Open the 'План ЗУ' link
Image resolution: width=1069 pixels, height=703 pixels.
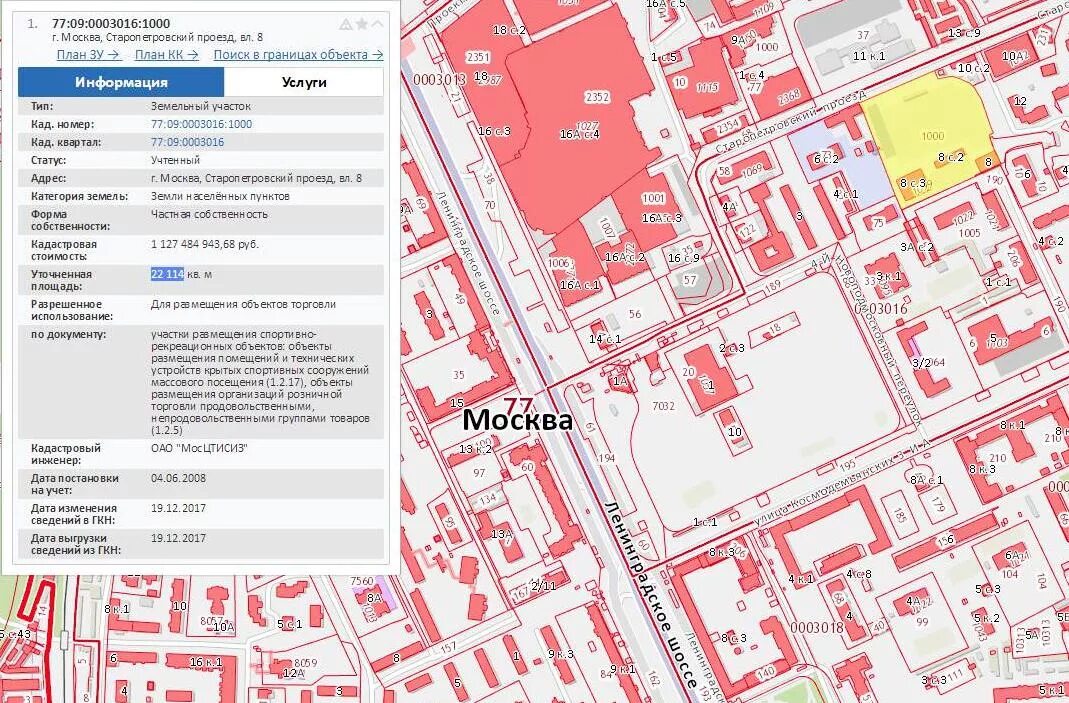pos(89,55)
